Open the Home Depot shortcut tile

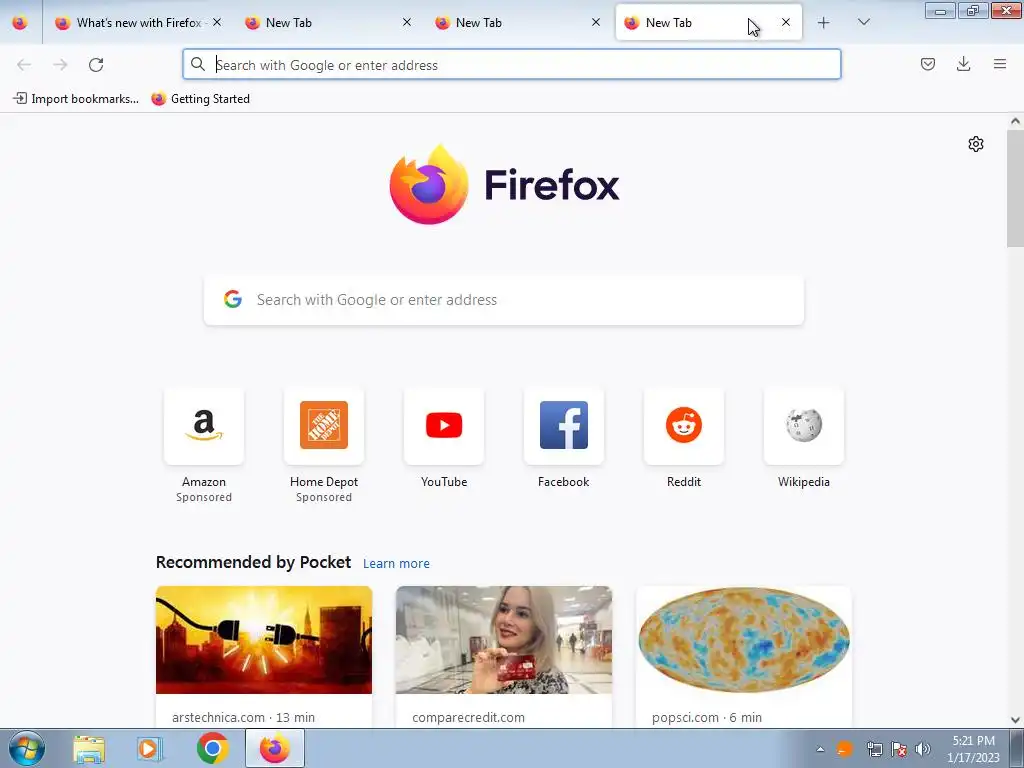324,426
